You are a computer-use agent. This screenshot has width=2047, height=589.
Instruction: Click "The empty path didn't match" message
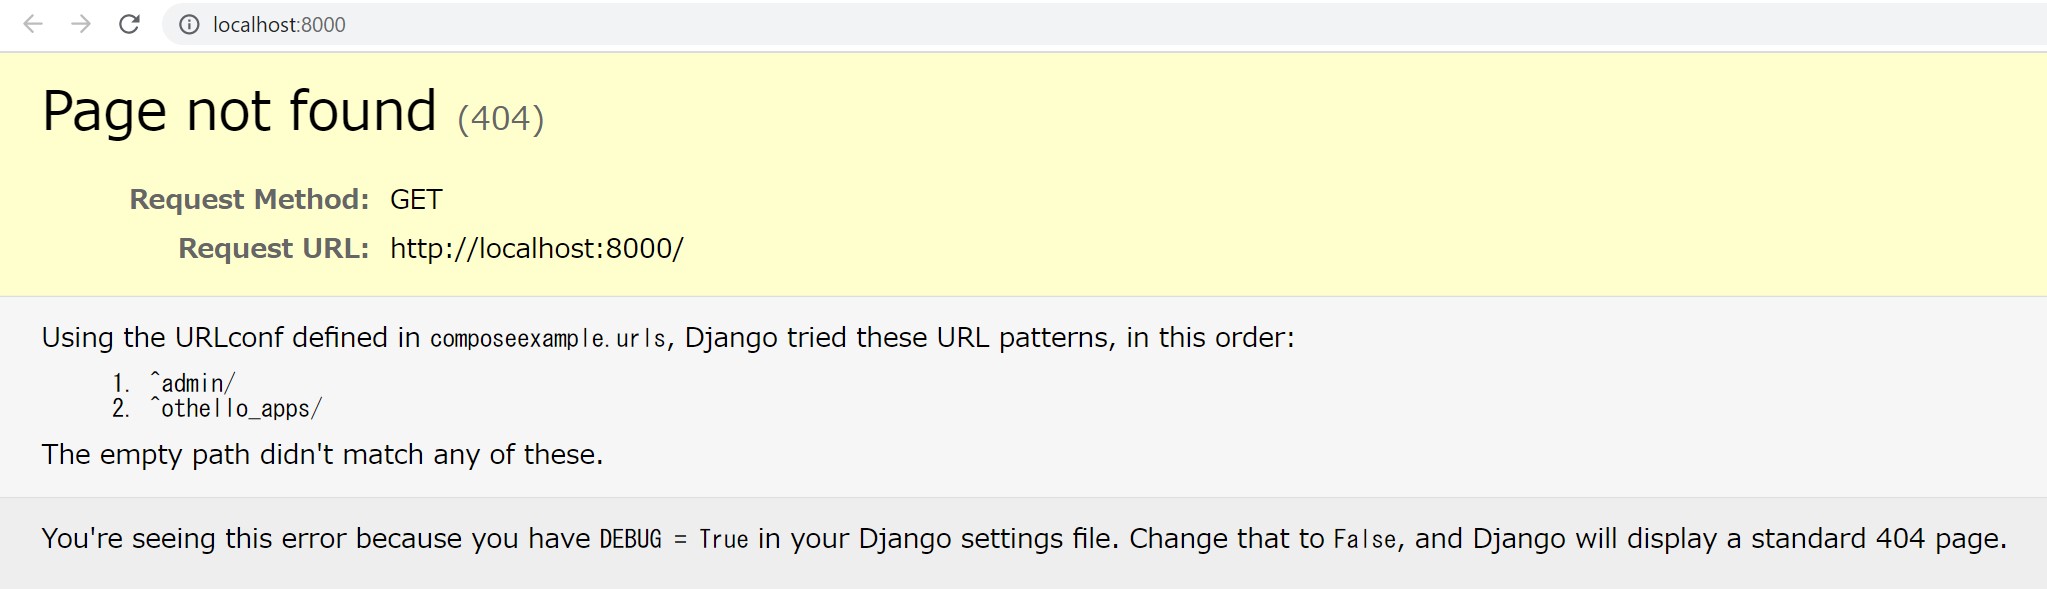pyautogui.click(x=322, y=454)
